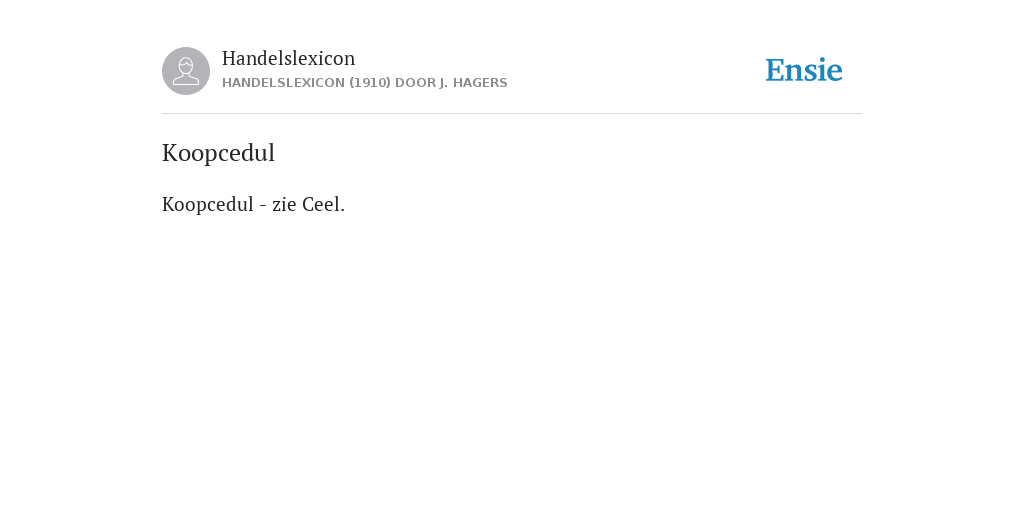
Task: Click blank area below the definition text
Action: tap(512, 359)
